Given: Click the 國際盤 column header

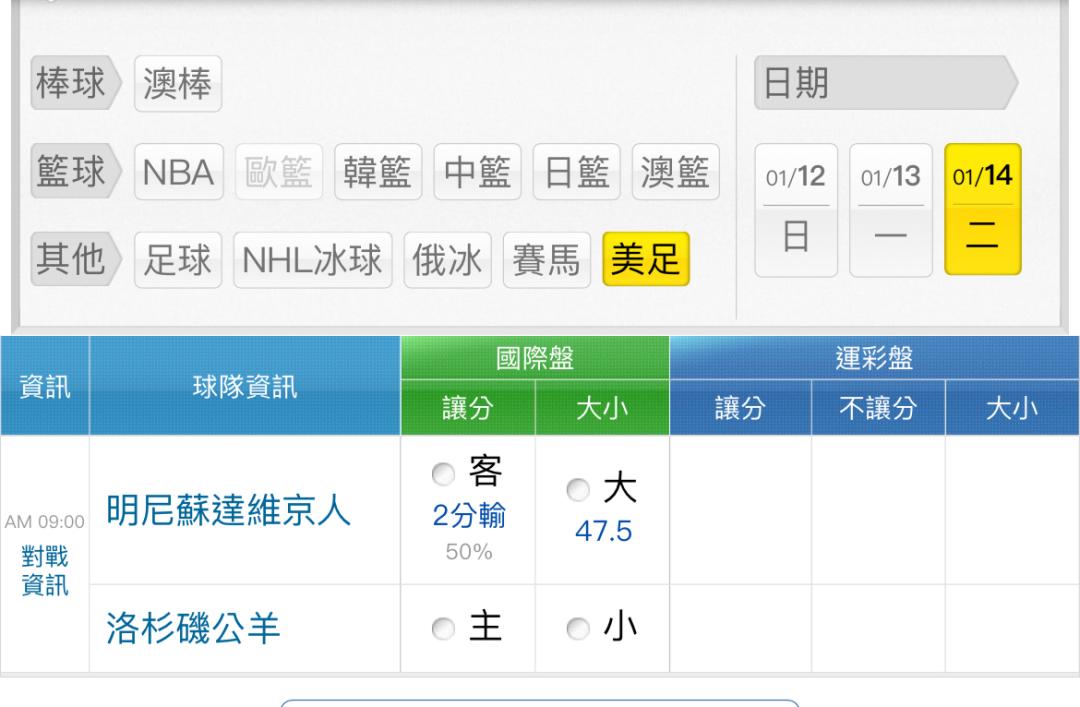Looking at the screenshot, I should pyautogui.click(x=534, y=358).
